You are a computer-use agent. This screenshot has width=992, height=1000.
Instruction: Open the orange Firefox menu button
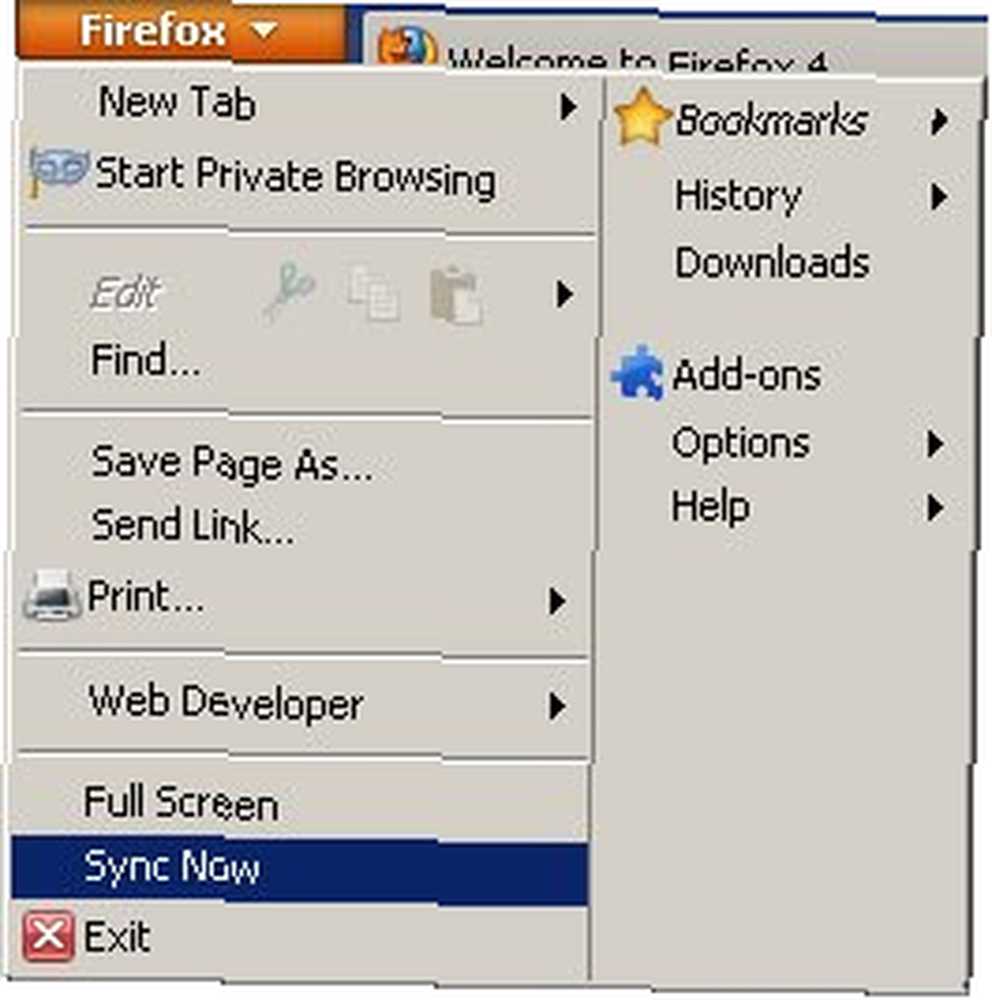pos(181,31)
